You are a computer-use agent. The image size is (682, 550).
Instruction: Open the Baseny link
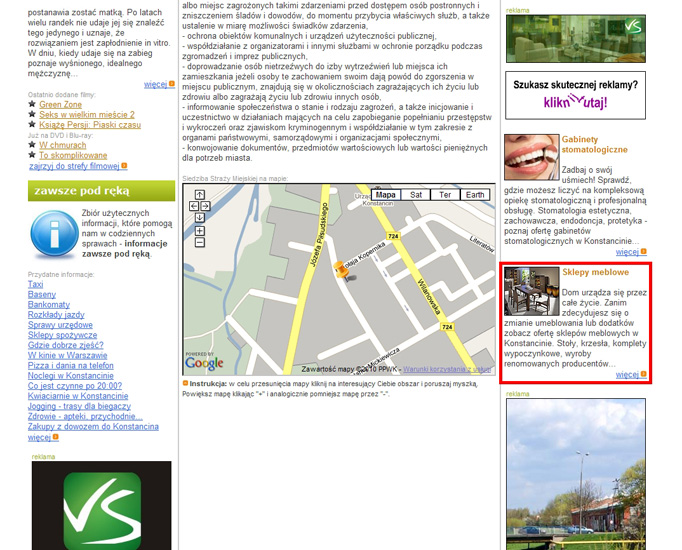coord(42,294)
